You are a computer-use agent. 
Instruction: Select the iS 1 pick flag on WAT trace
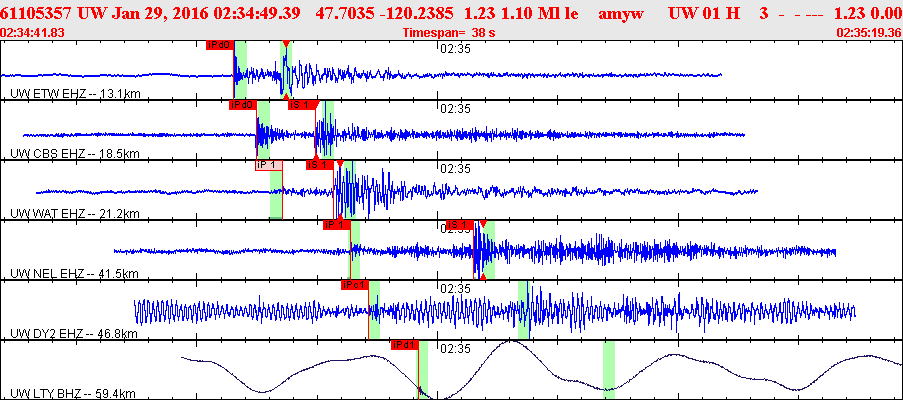click(x=320, y=165)
